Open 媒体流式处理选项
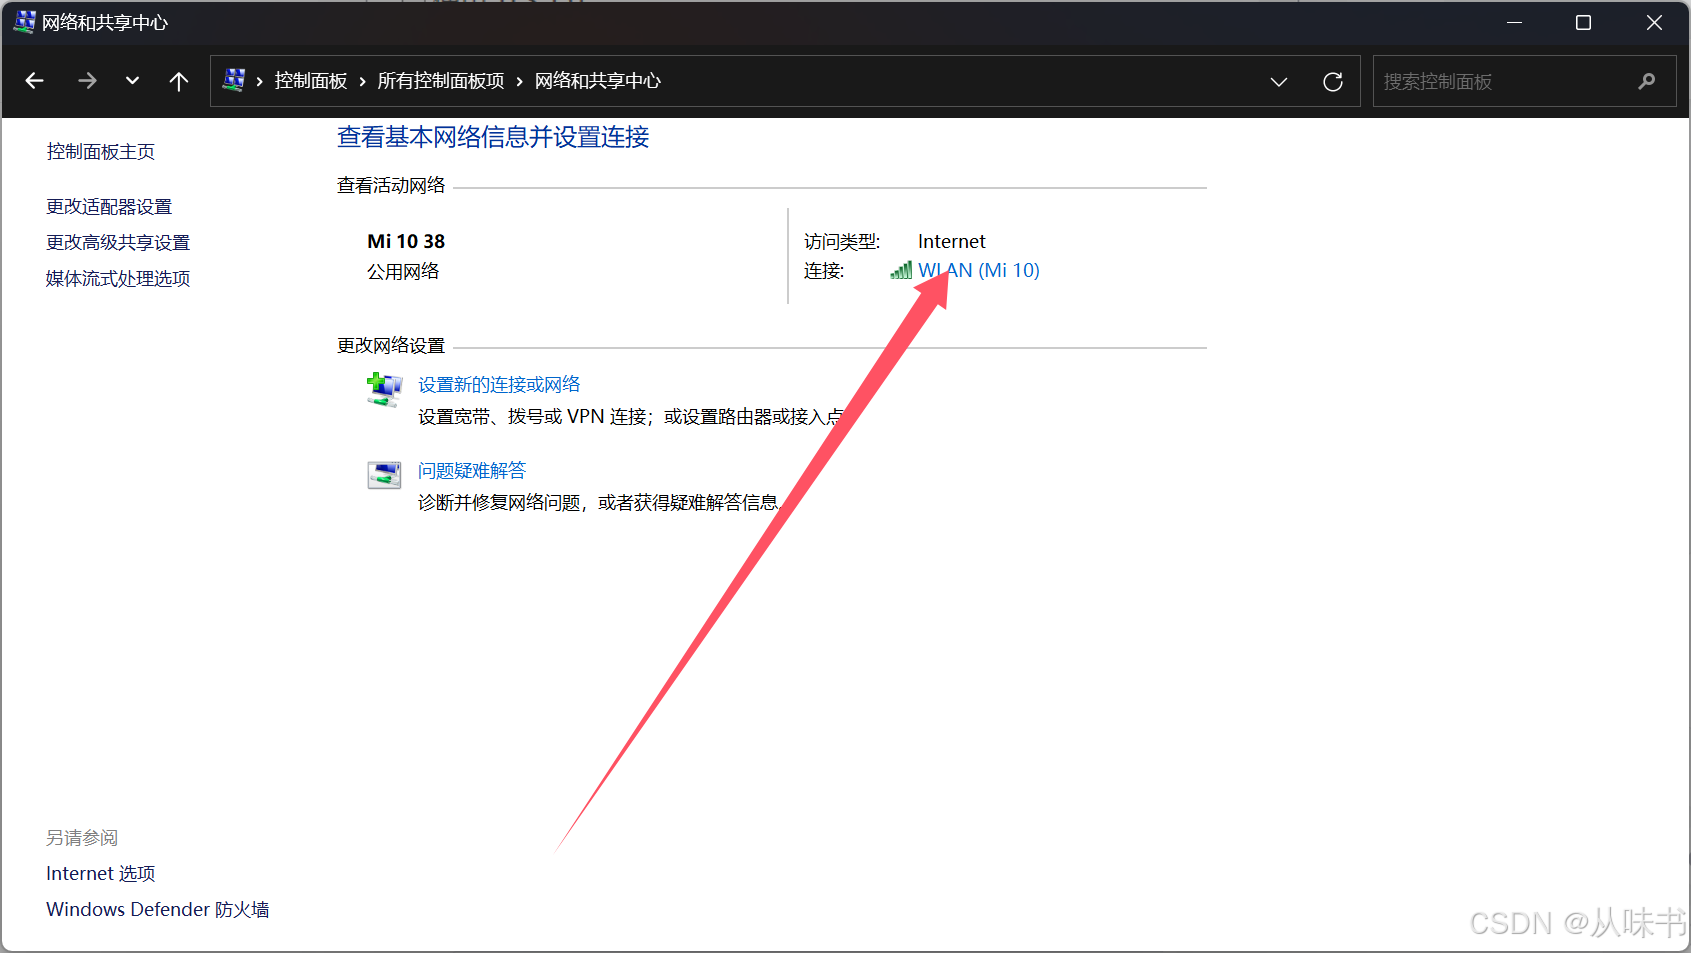The width and height of the screenshot is (1691, 953). pos(118,279)
